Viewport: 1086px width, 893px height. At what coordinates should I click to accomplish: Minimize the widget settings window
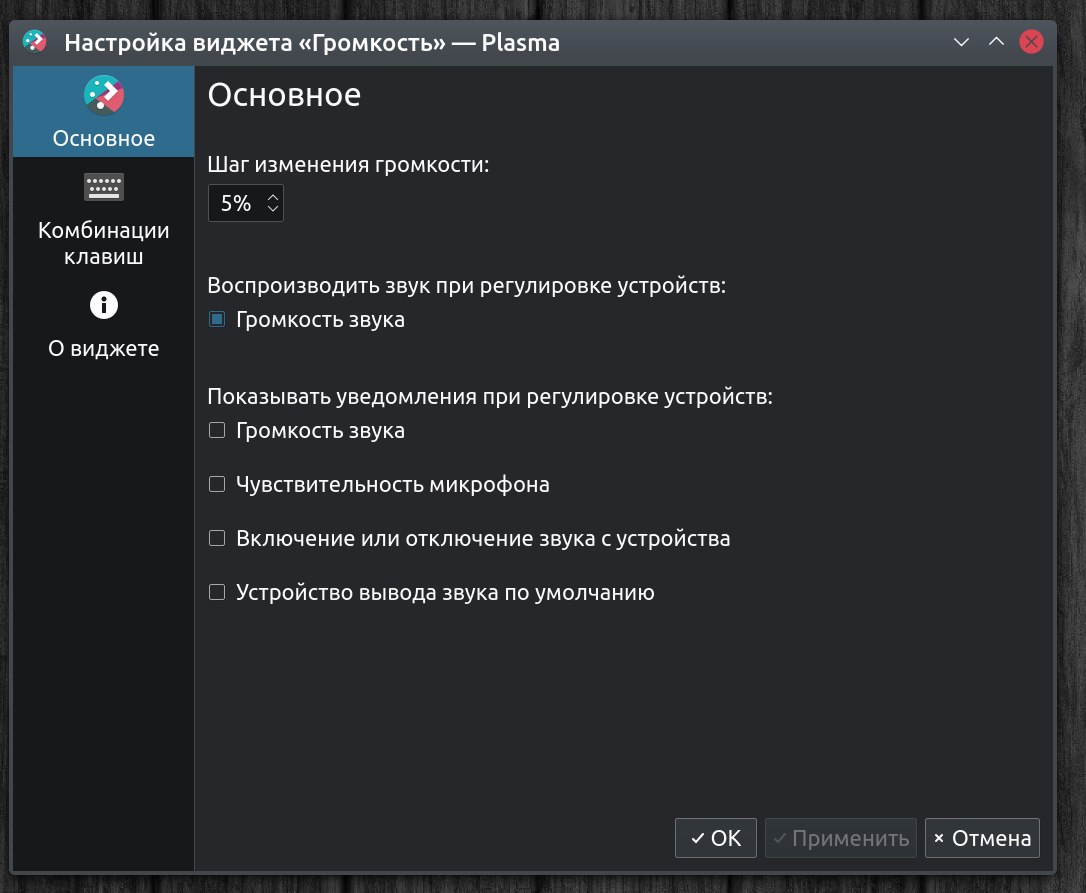pyautogui.click(x=961, y=42)
